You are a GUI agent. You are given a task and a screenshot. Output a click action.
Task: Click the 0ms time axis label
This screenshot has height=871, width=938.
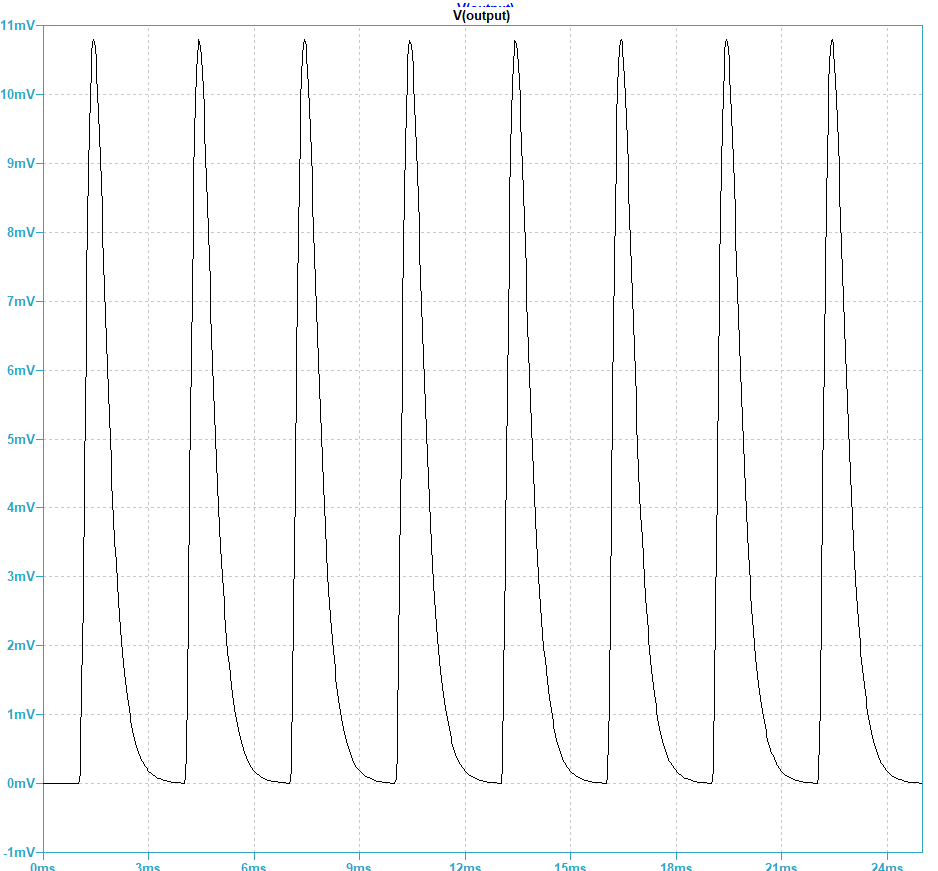[x=43, y=866]
